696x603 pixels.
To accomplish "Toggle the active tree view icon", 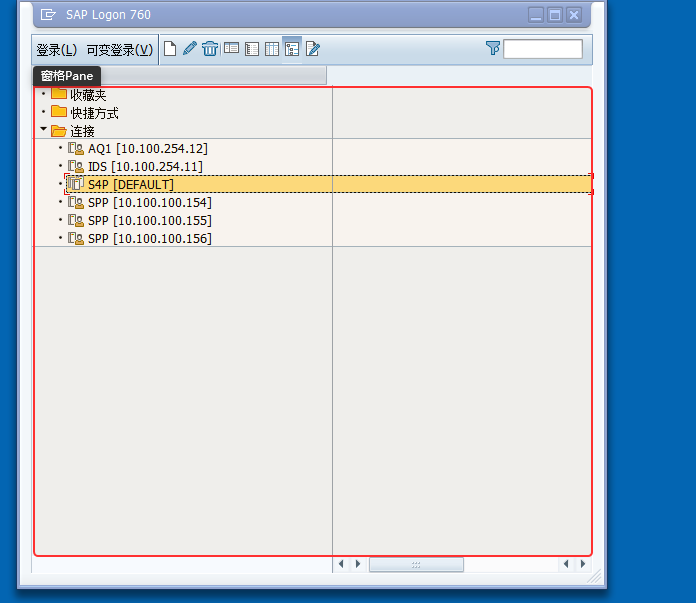I will click(292, 49).
